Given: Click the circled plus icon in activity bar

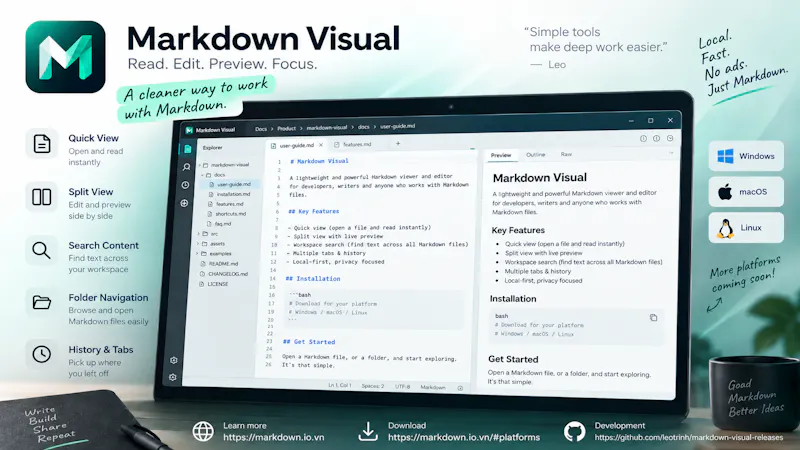Looking at the screenshot, I should point(184,203).
